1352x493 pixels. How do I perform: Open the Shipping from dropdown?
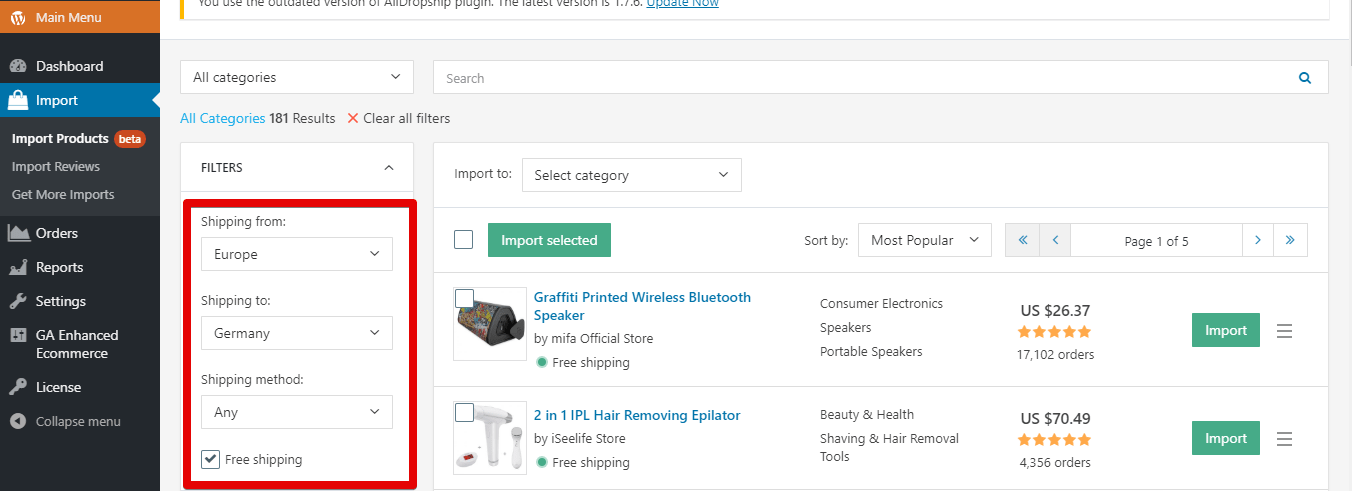click(x=296, y=254)
